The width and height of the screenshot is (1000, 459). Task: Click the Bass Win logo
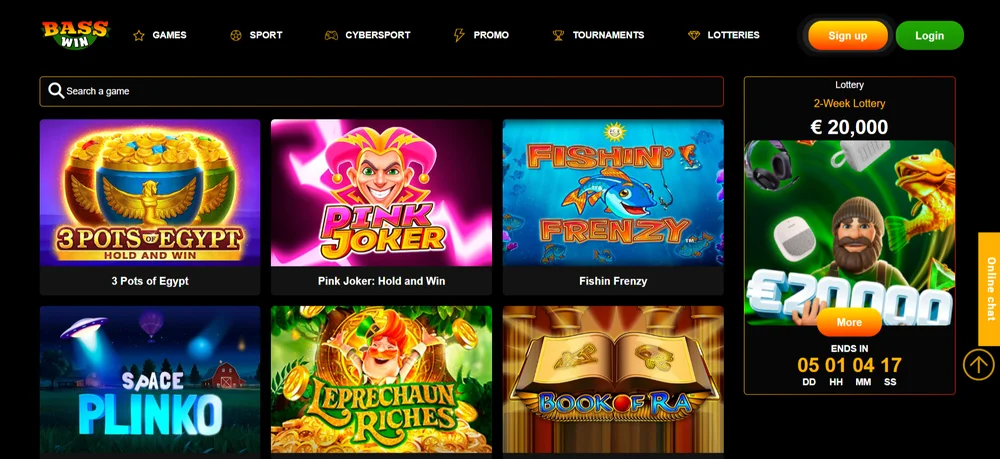75,35
